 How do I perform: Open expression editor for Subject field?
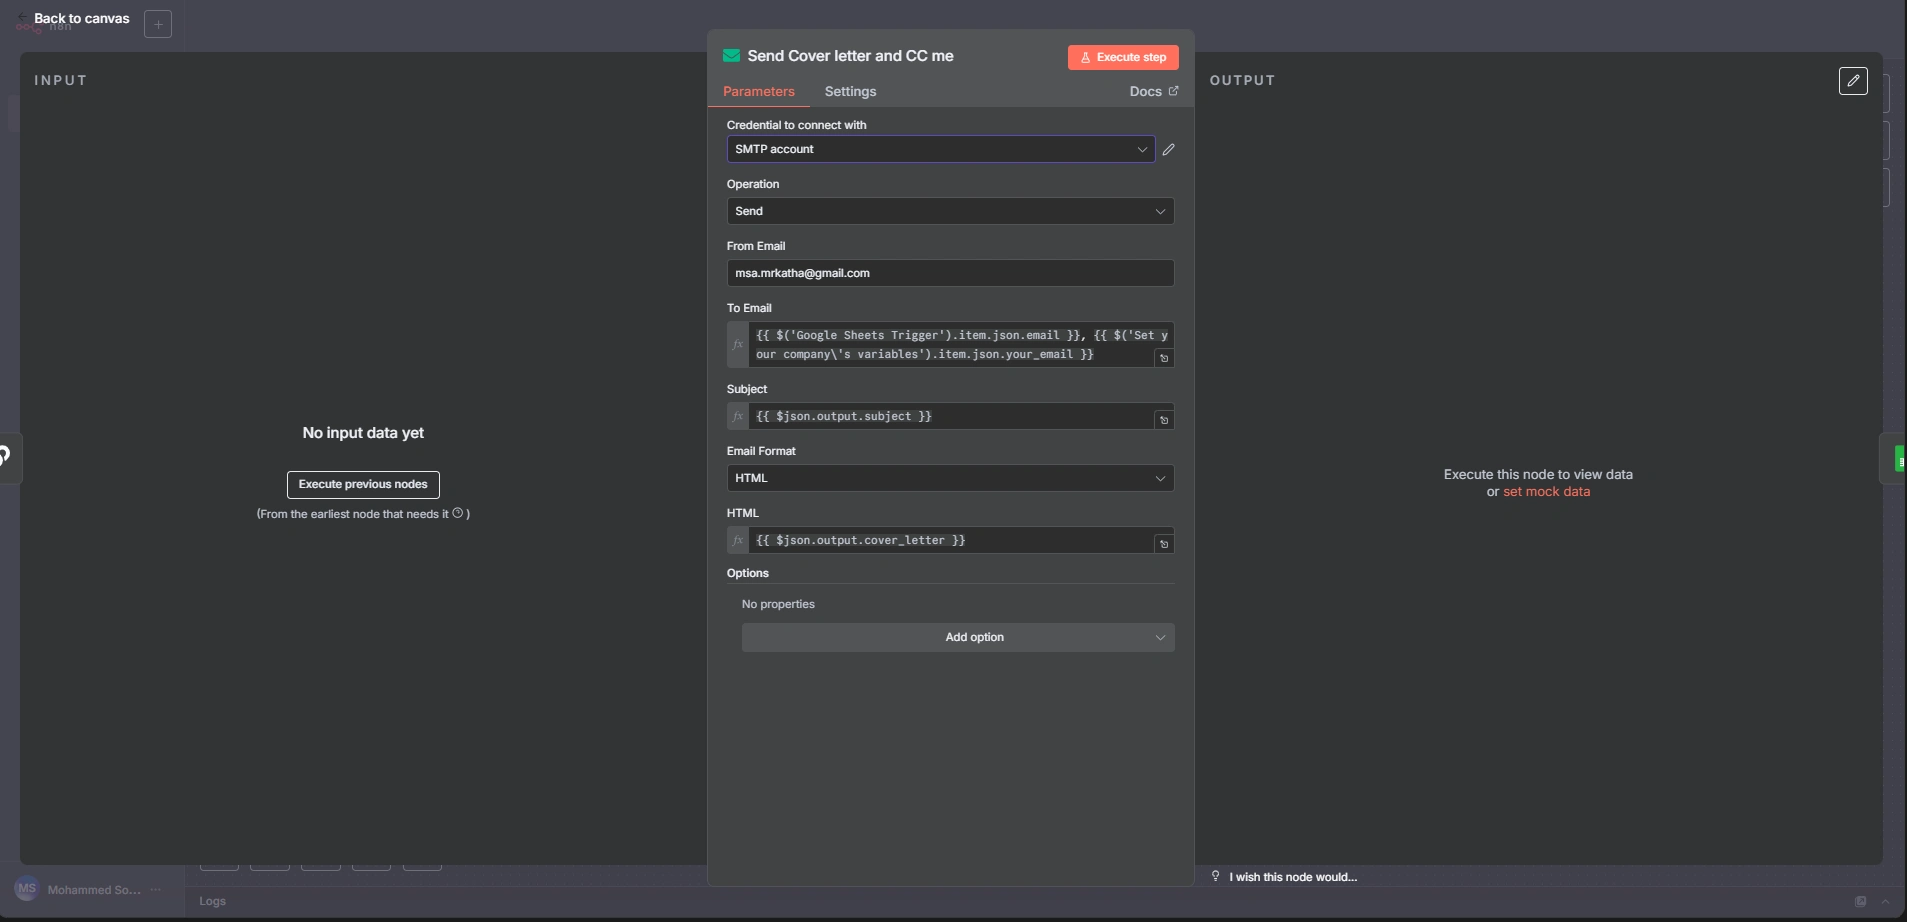tap(1164, 420)
